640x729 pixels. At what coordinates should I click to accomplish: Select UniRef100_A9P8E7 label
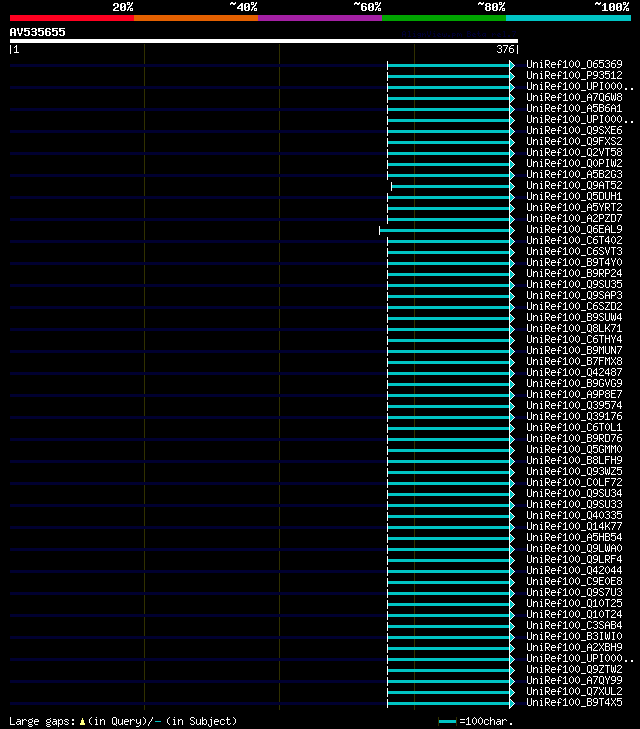(574, 394)
